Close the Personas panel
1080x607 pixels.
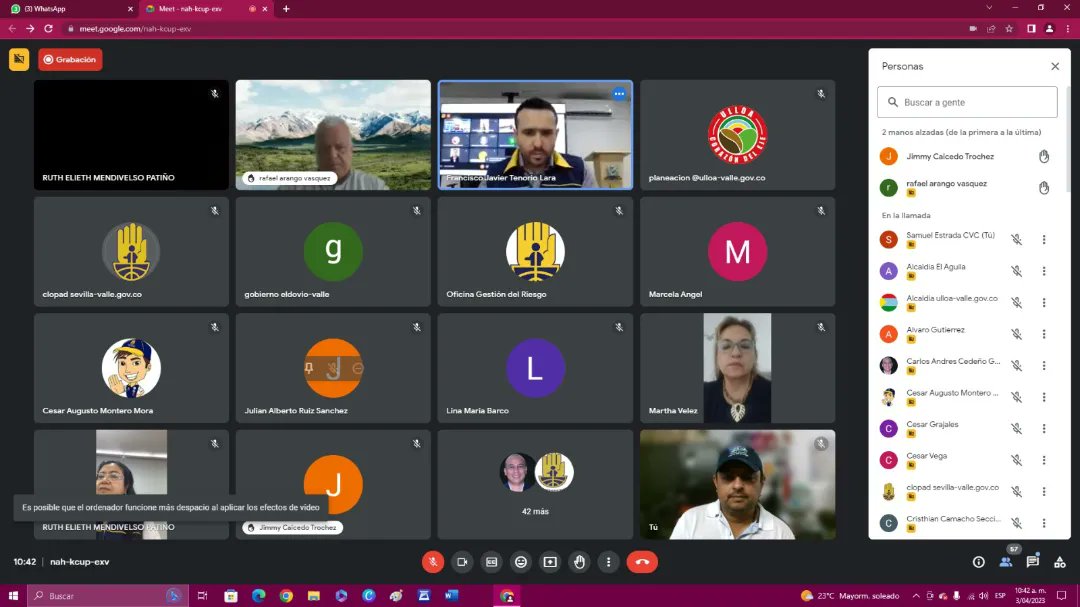(1055, 66)
